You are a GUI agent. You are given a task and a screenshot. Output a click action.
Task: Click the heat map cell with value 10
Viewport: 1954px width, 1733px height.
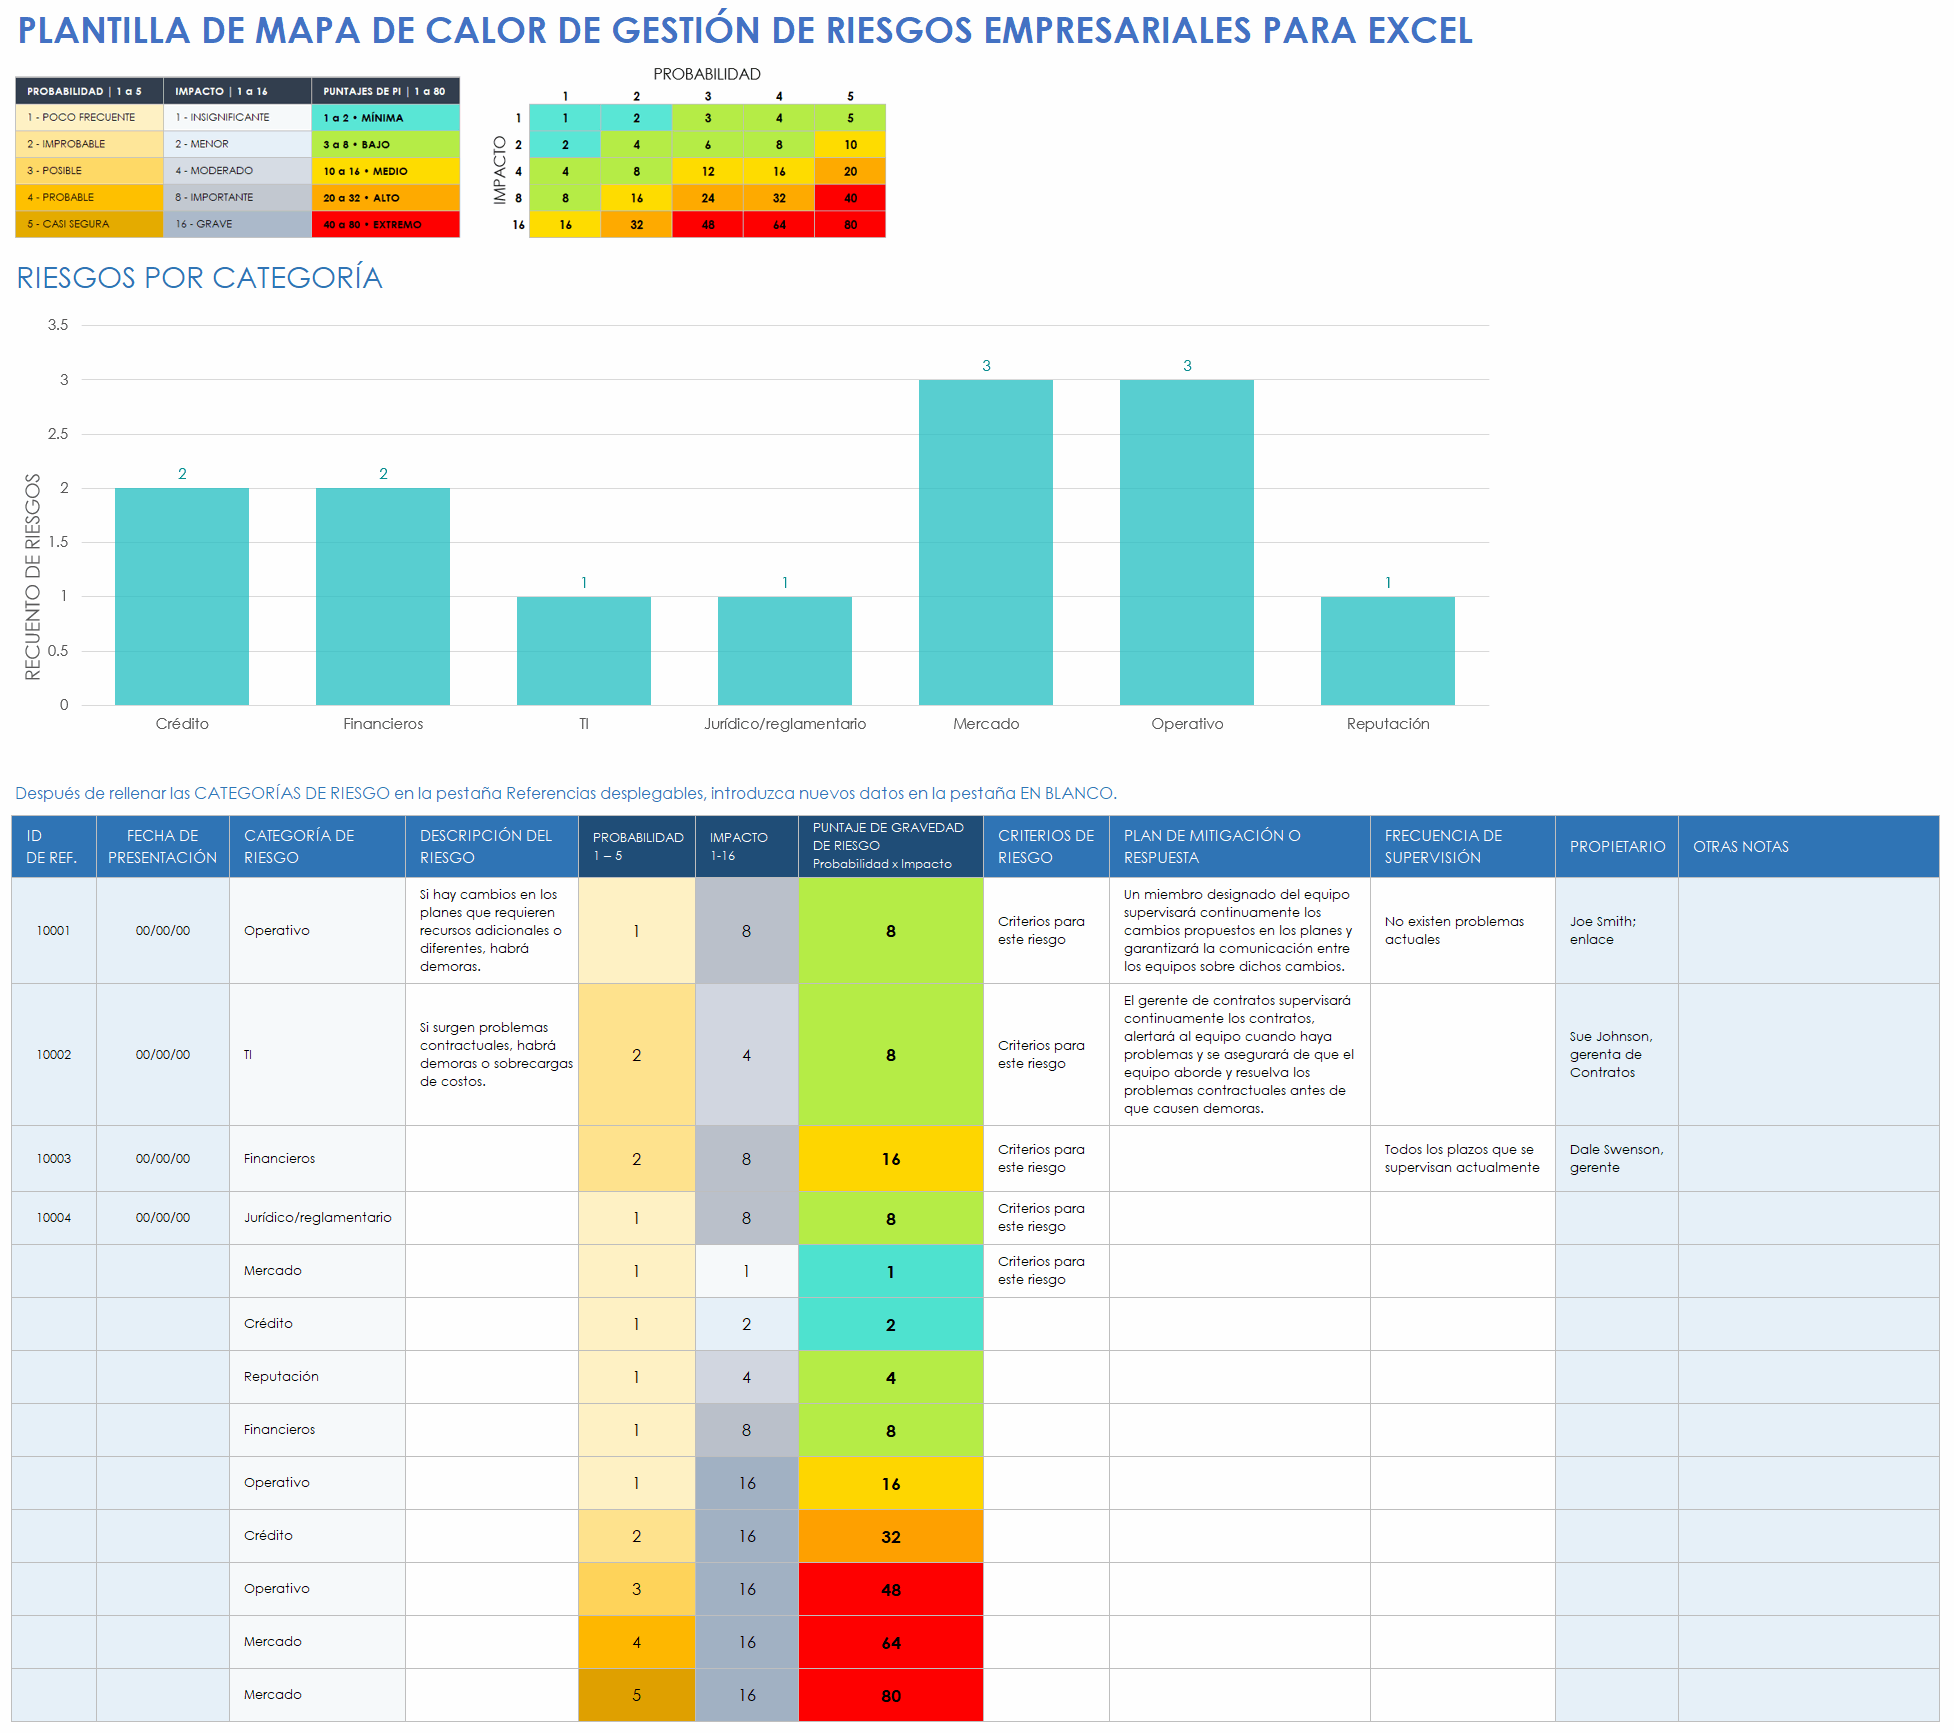(x=850, y=144)
